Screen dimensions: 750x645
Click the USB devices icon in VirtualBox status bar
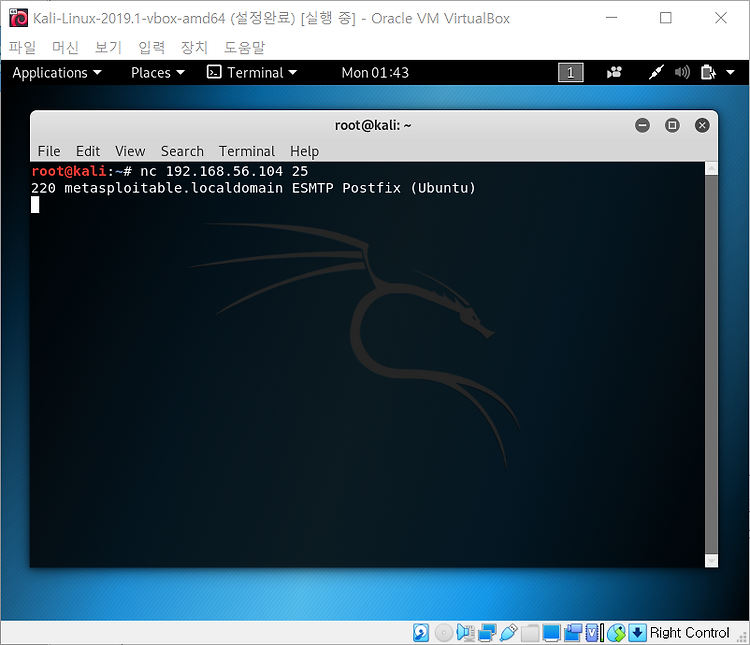coord(509,633)
